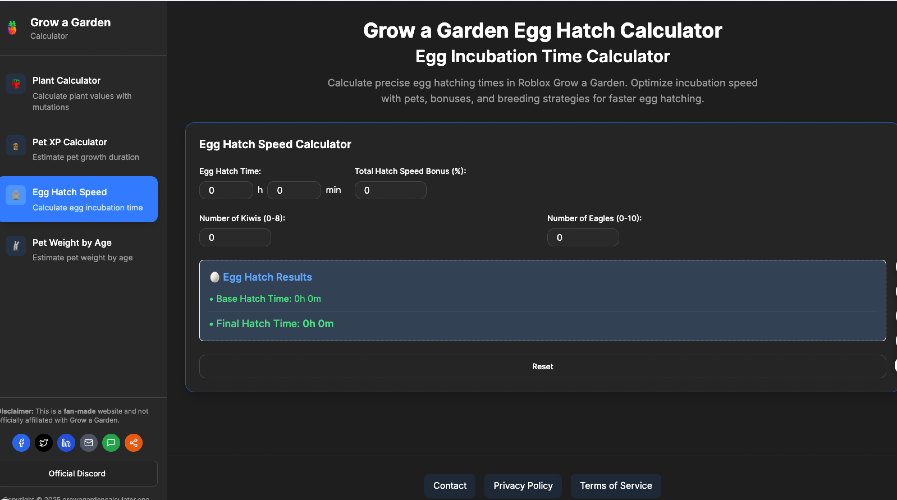Screen dimensions: 897x500
Task: Share the page on Facebook
Action: pyautogui.click(x=21, y=443)
